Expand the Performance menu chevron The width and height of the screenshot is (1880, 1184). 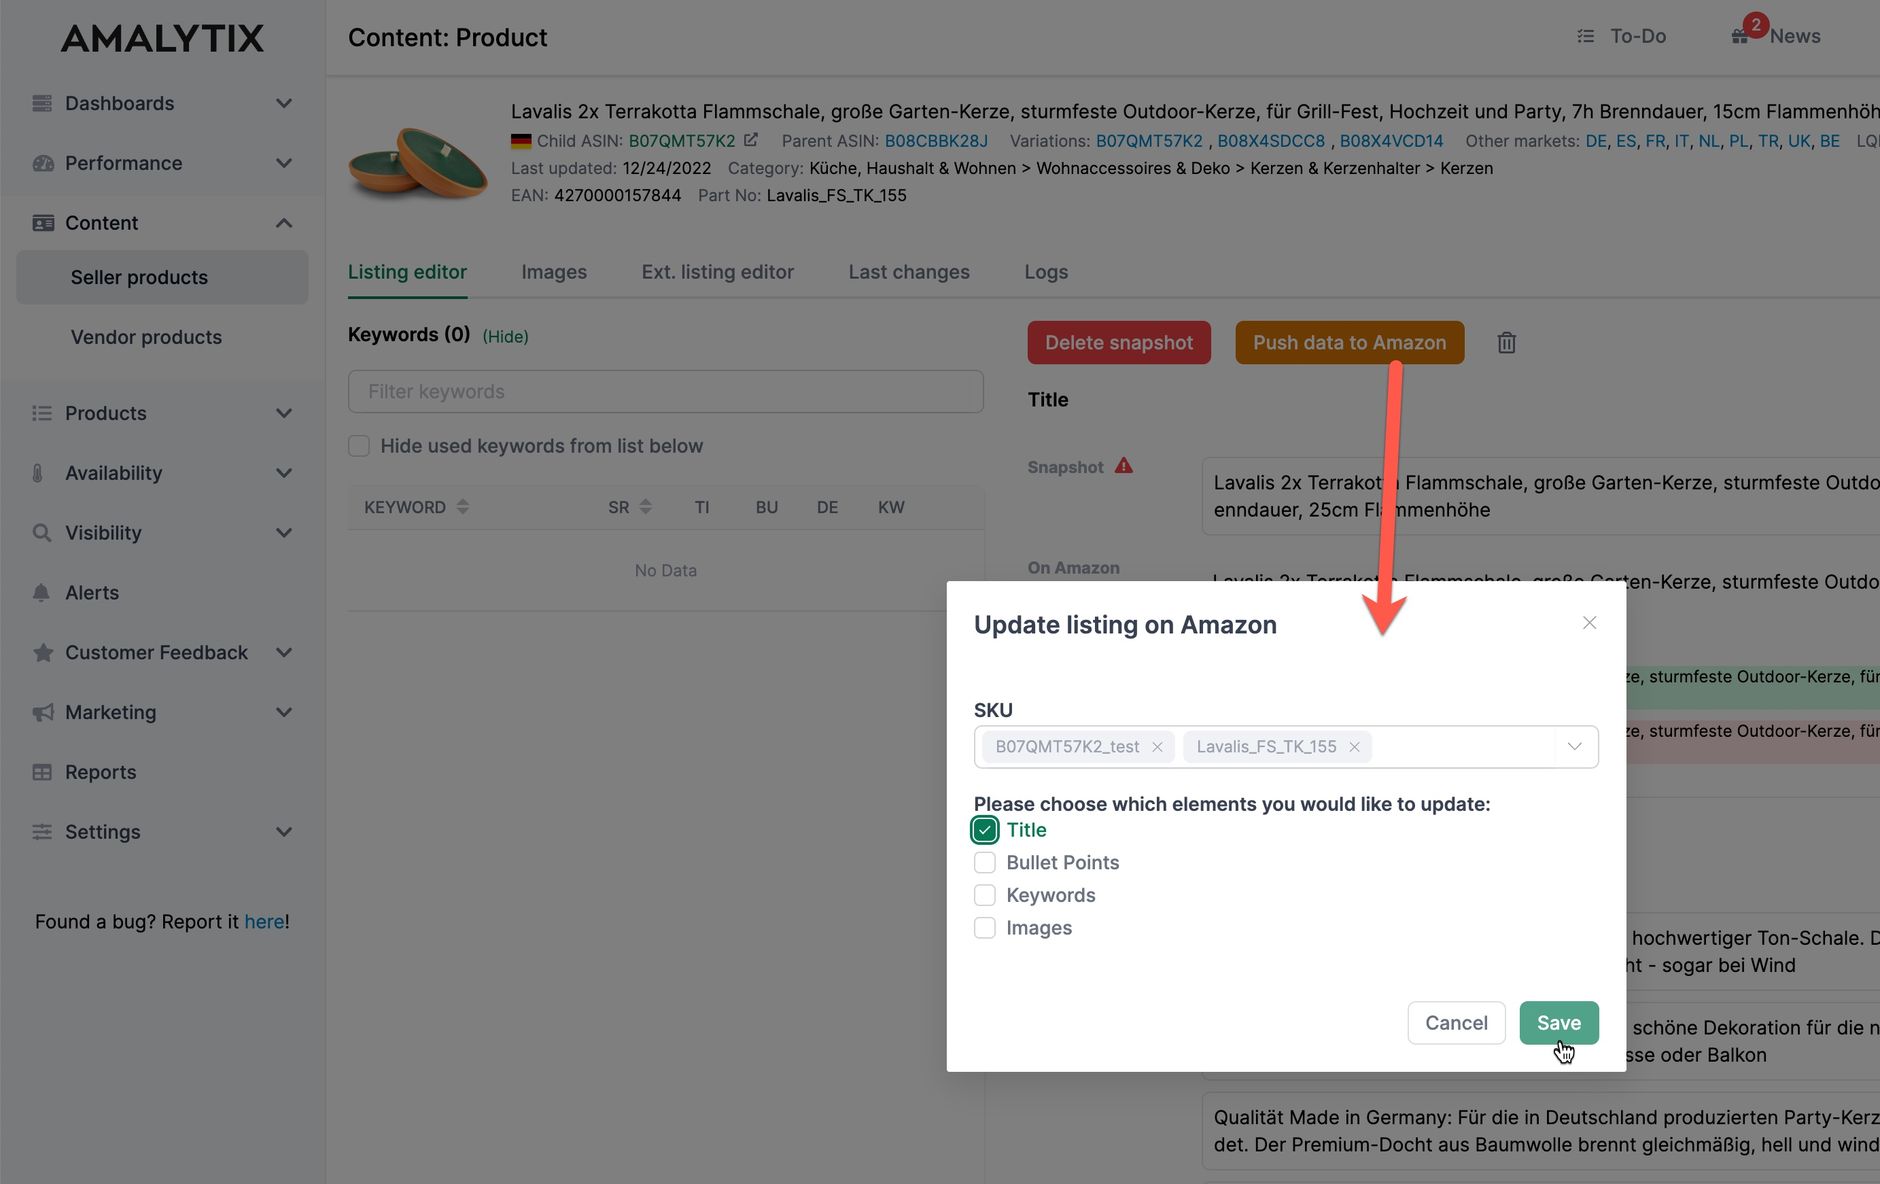(x=284, y=163)
